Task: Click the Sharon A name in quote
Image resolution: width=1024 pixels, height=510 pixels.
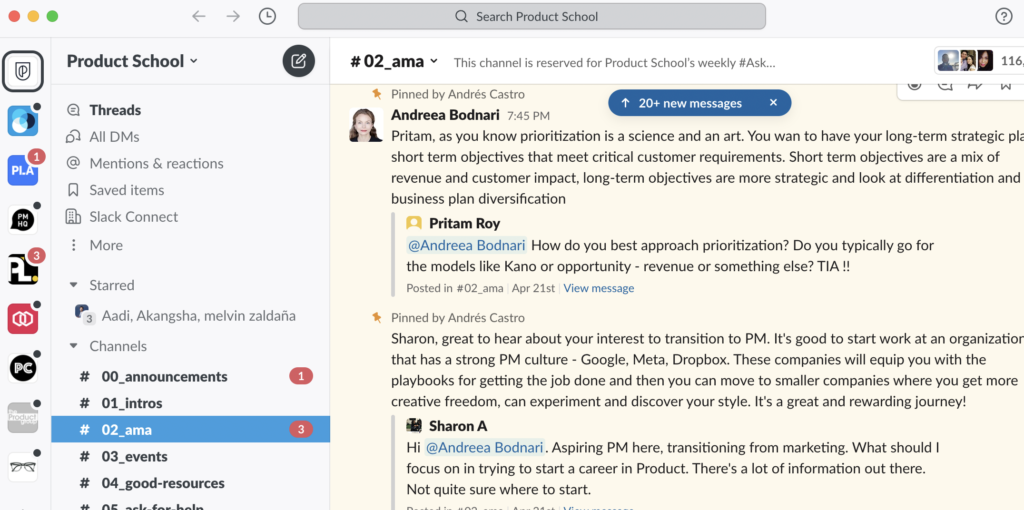Action: point(459,426)
